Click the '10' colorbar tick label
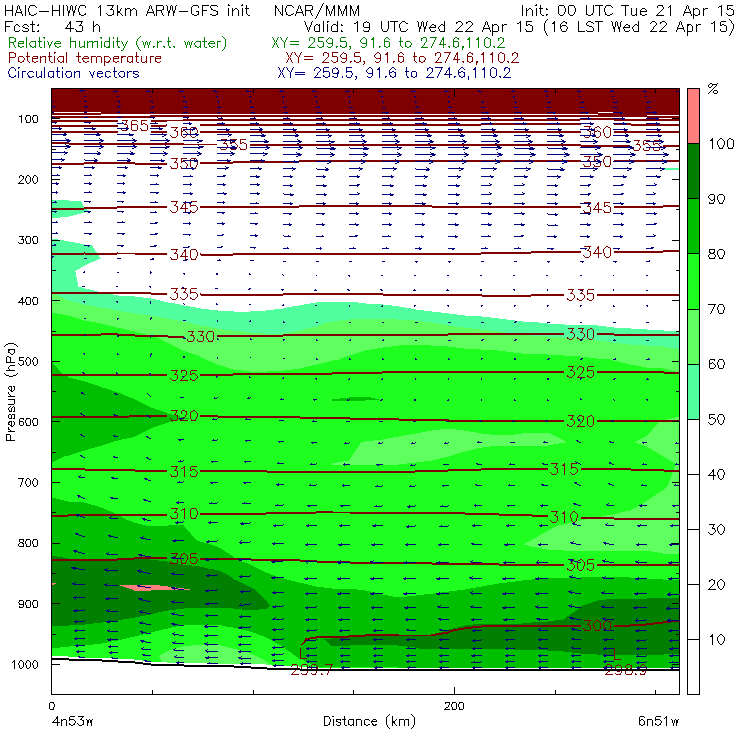The height and width of the screenshot is (740, 740). coord(716,640)
